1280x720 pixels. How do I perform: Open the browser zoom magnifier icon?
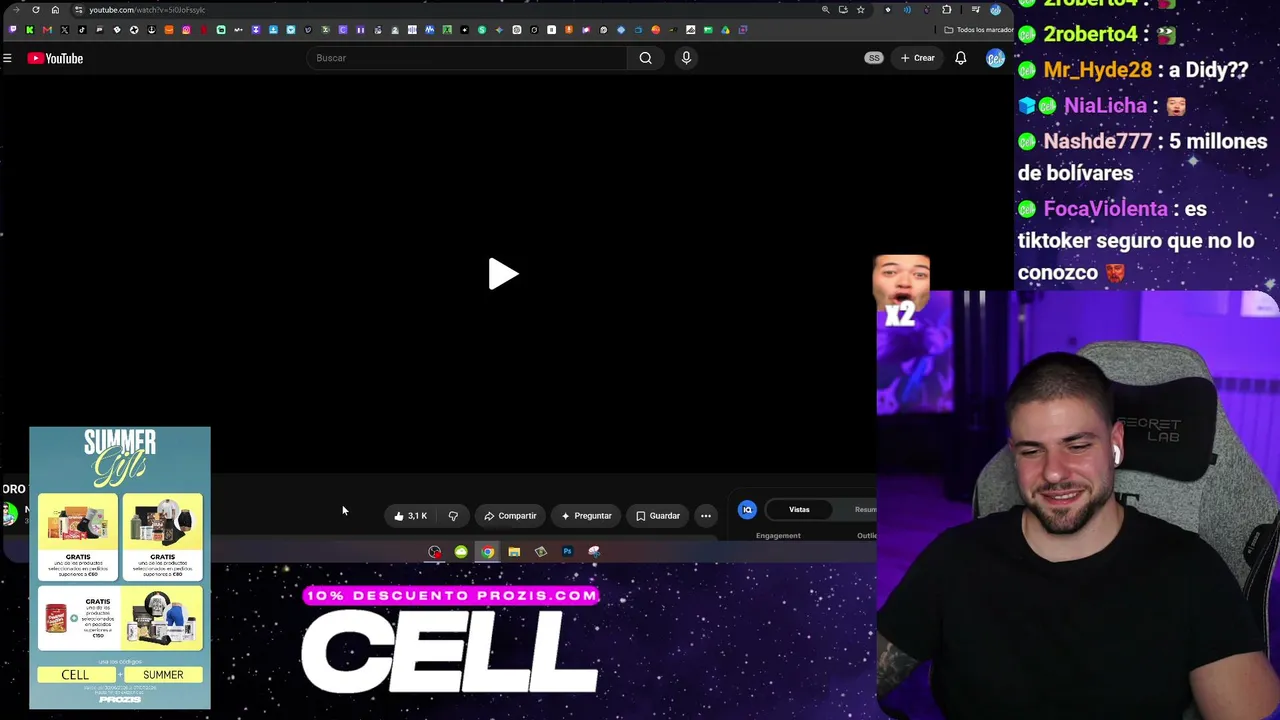click(x=825, y=10)
